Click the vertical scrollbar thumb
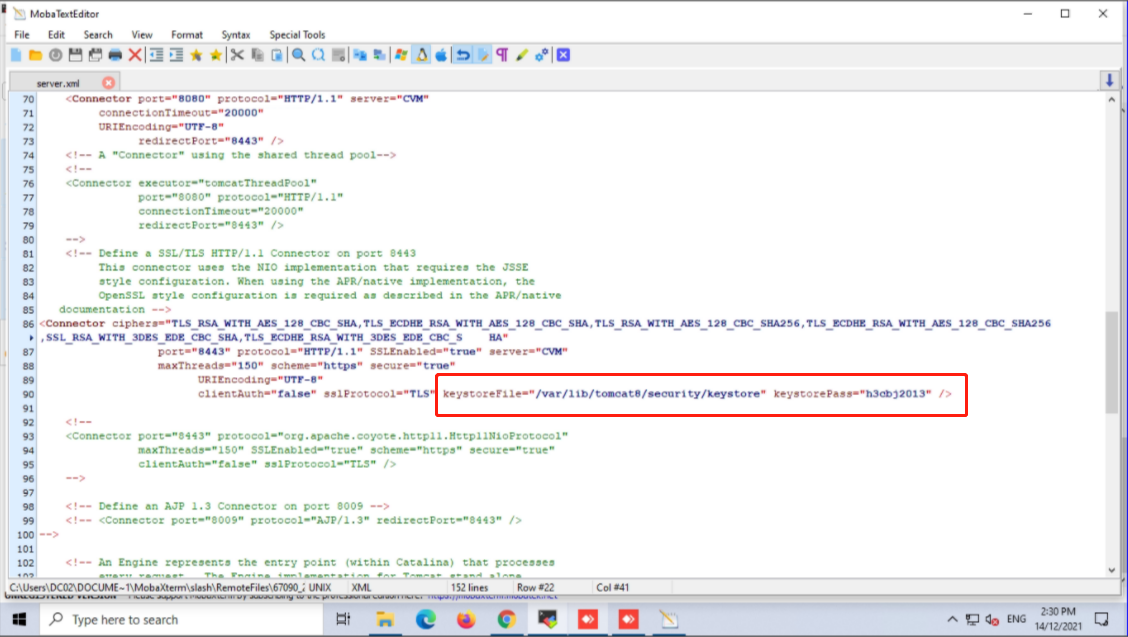The height and width of the screenshot is (637, 1128). 1112,363
